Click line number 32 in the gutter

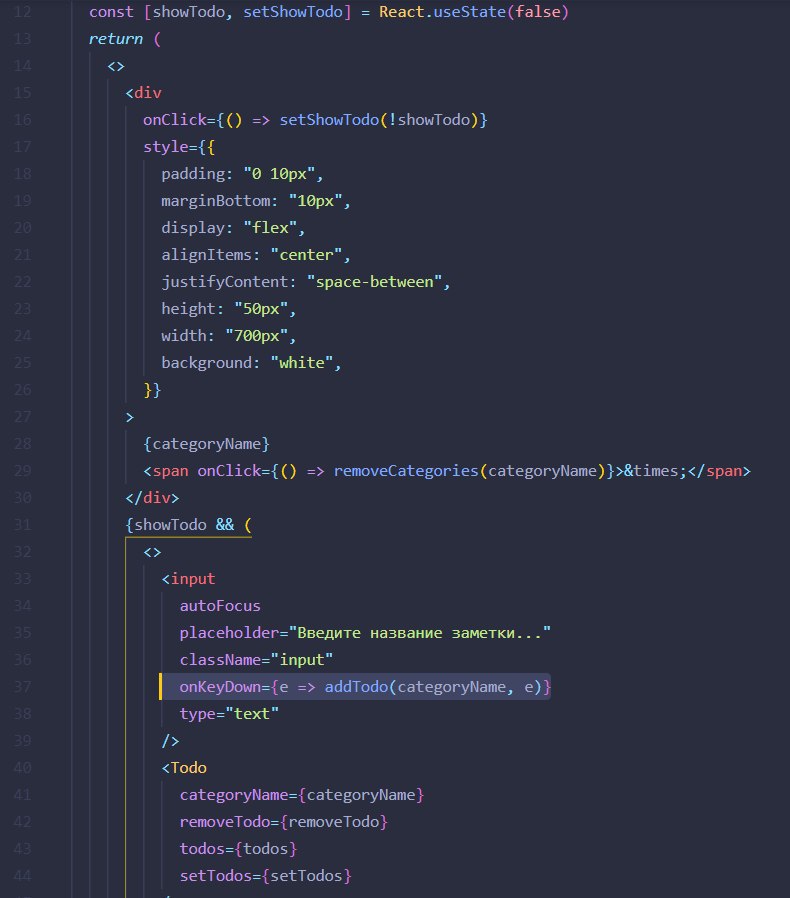(22, 552)
